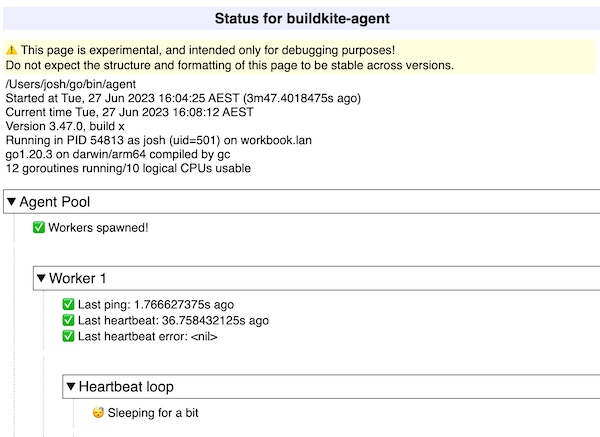Click the Worker 1 section heading
Screen dimensions: 600x437
click(x=77, y=278)
